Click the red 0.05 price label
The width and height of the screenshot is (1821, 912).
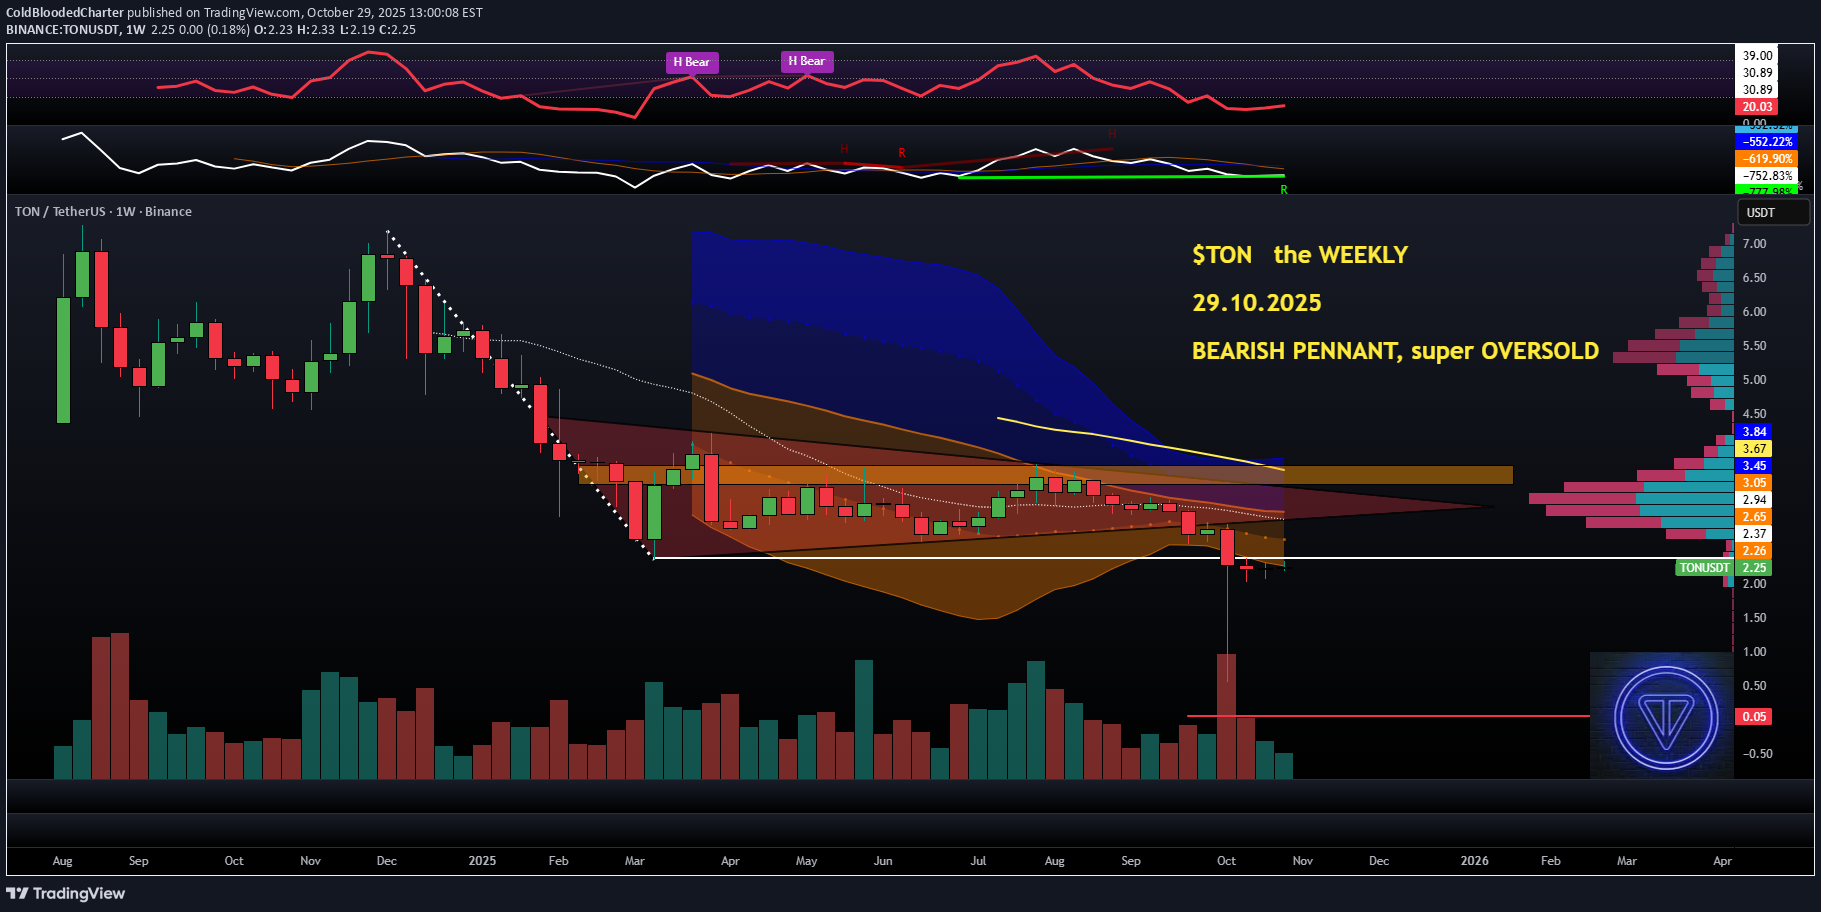(1754, 717)
